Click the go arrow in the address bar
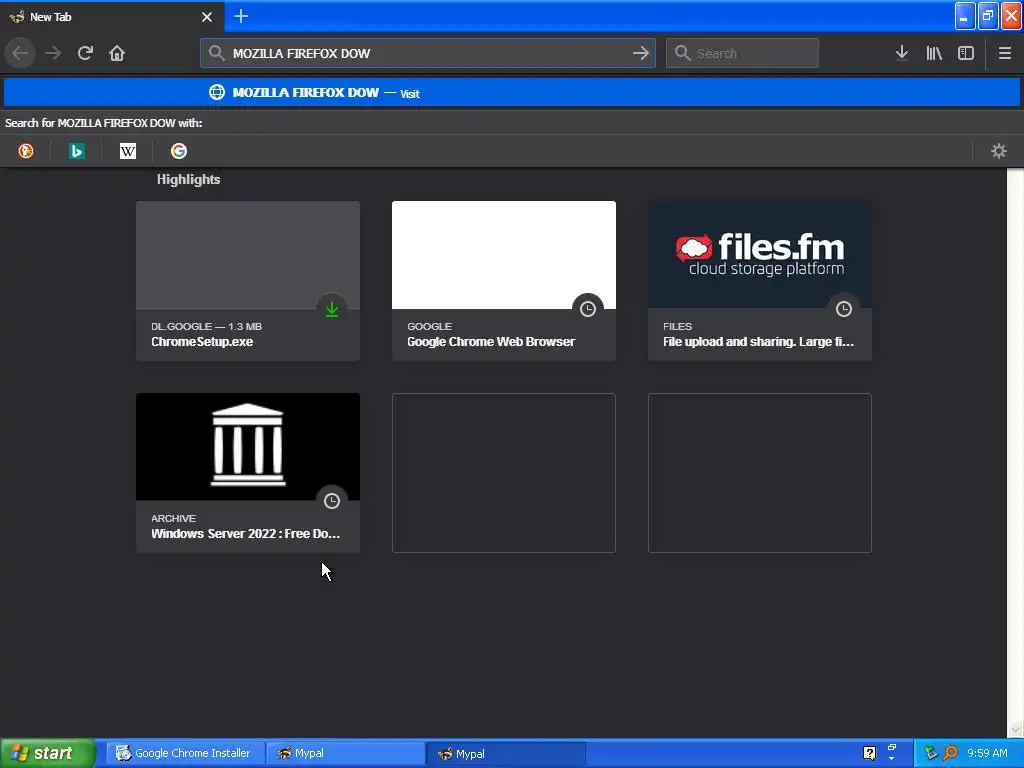 641,53
